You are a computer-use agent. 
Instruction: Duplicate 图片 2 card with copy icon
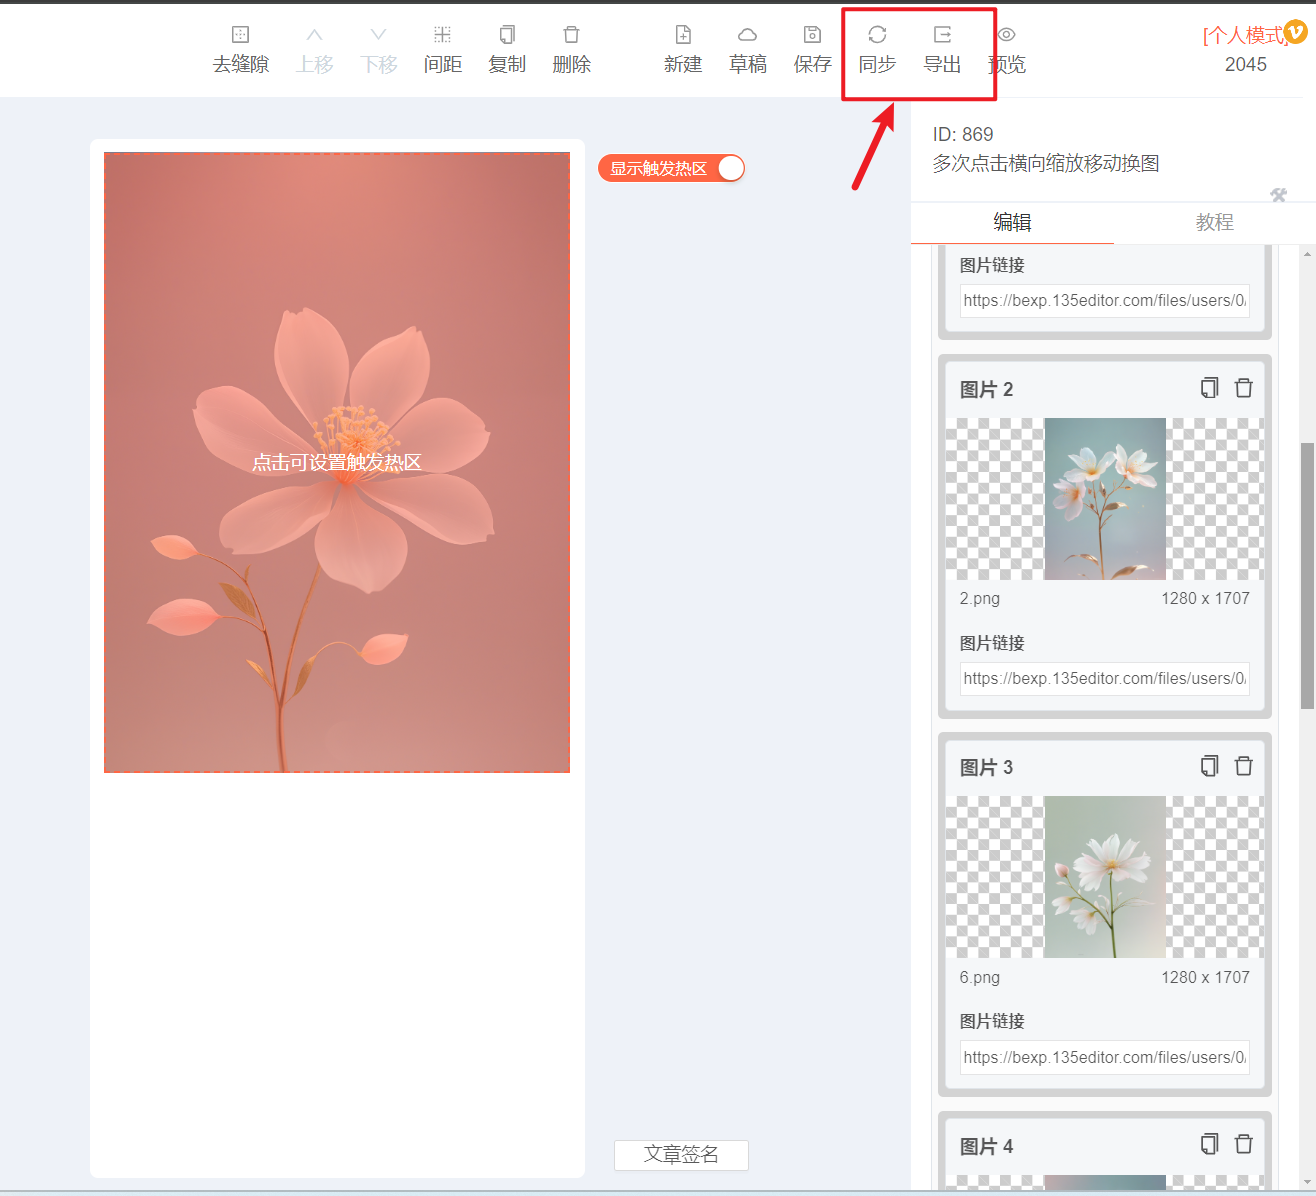(x=1210, y=388)
